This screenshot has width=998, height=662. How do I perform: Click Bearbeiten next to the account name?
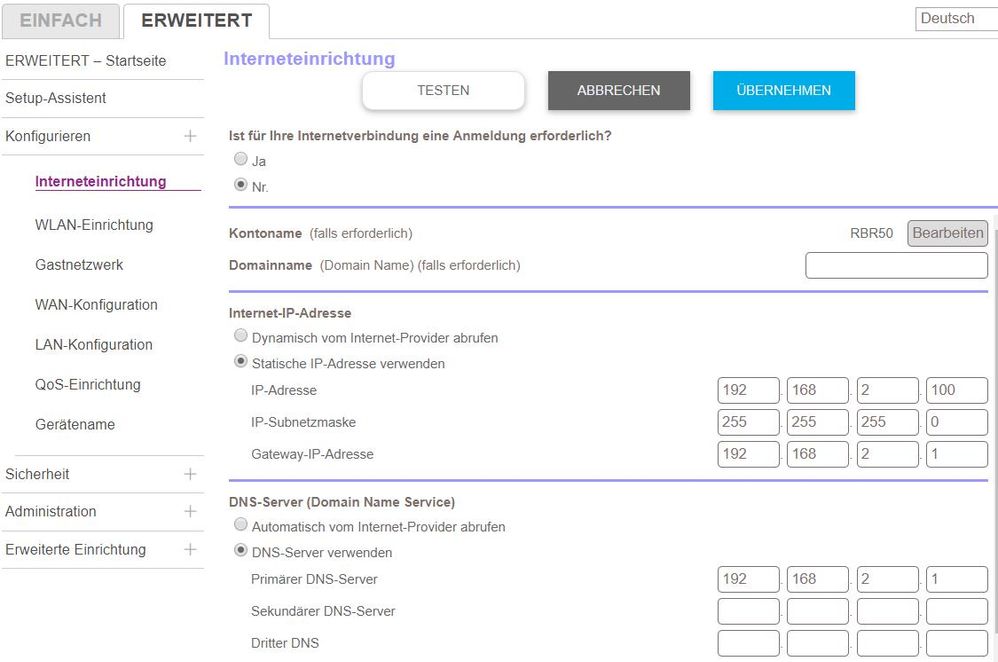click(947, 233)
